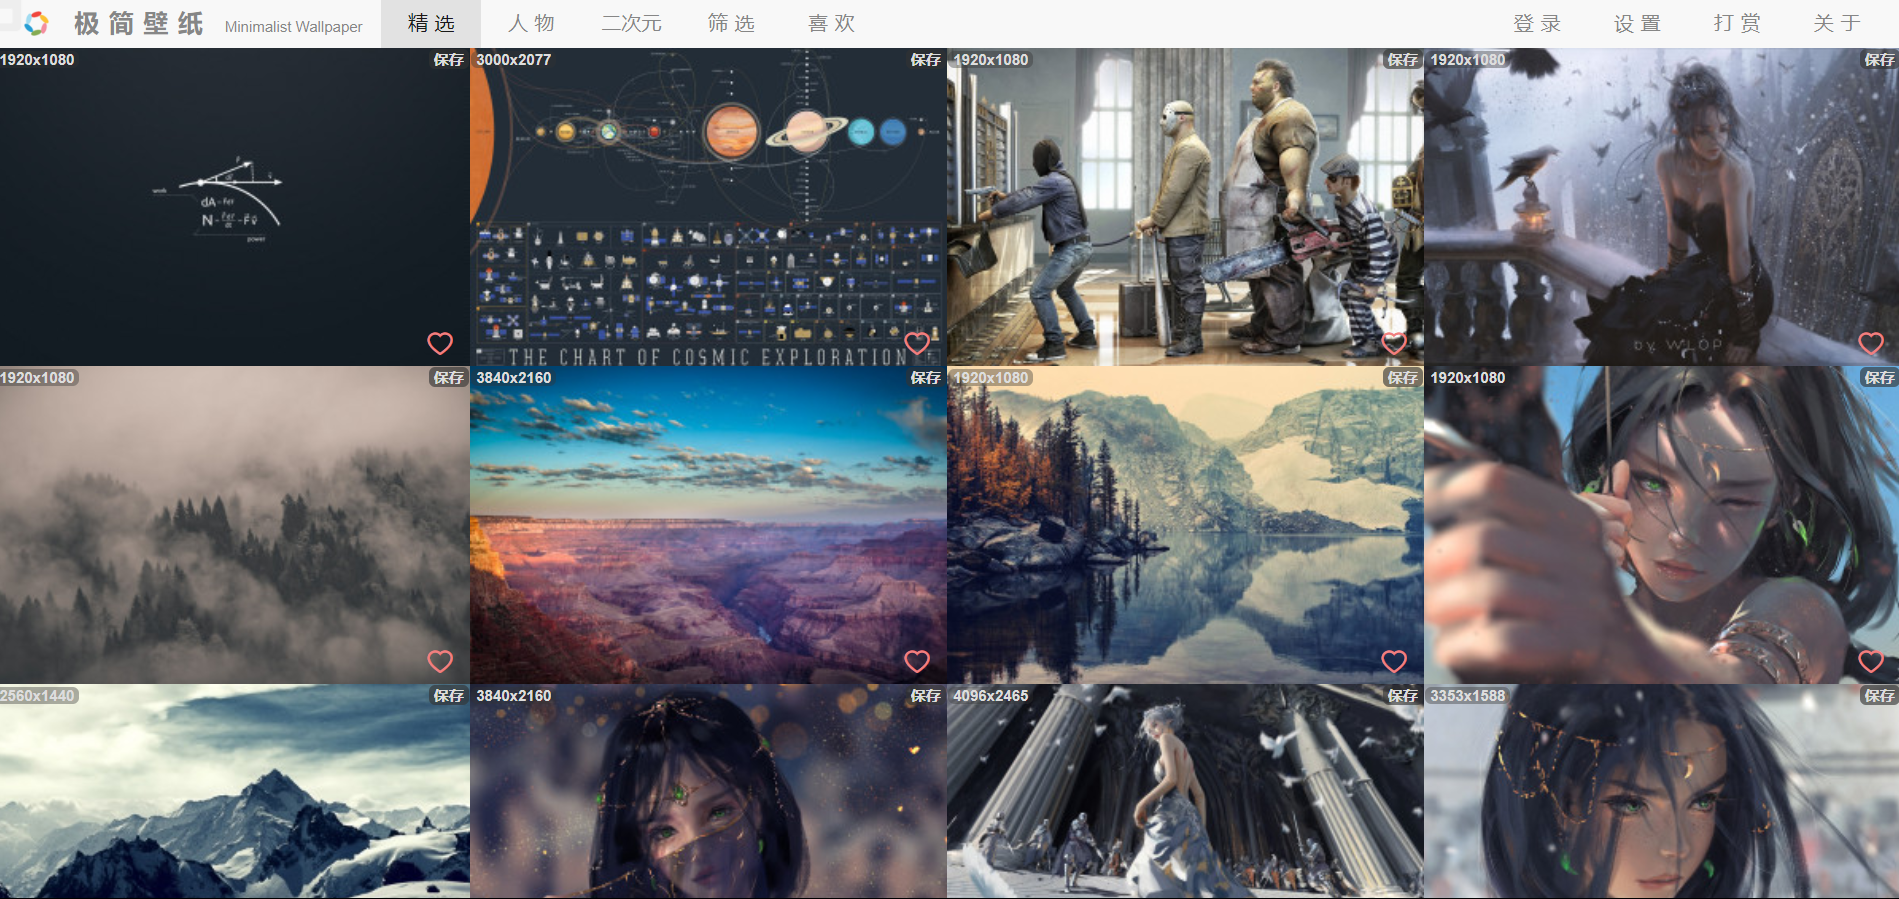
Task: Switch to the 精选 tab
Action: [431, 23]
